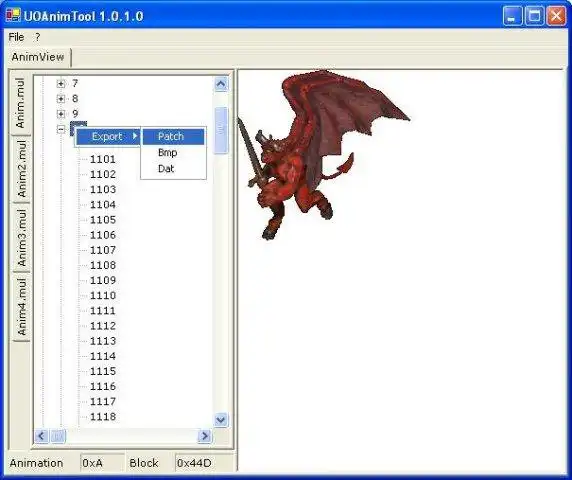Collapse the expanded tree node below 9
The height and width of the screenshot is (480, 572).
[61, 129]
